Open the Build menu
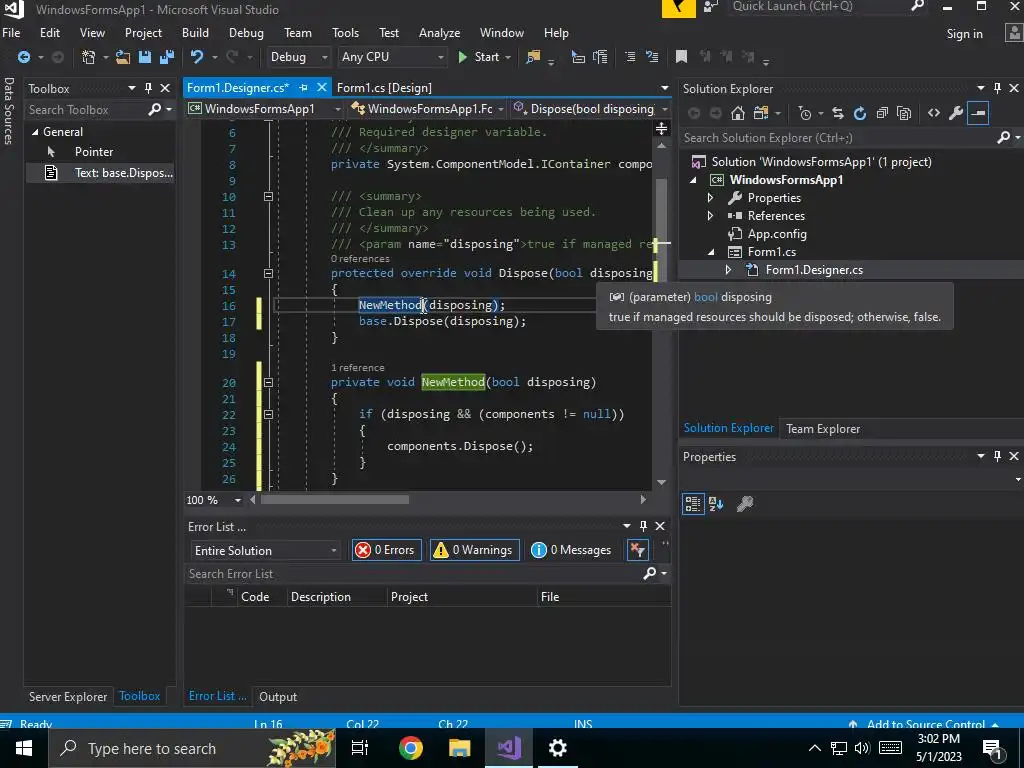Viewport: 1024px width, 768px height. click(195, 33)
